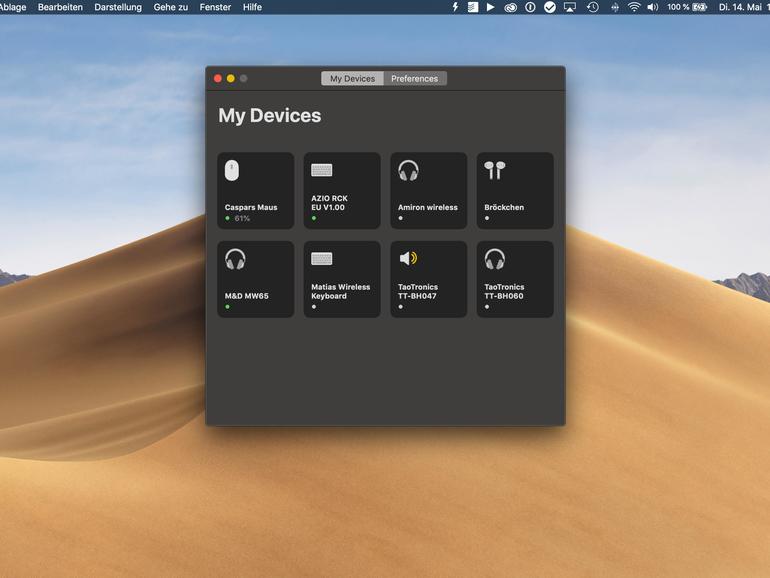Close the window with the red button
Viewport: 770px width, 578px height.
click(x=218, y=79)
